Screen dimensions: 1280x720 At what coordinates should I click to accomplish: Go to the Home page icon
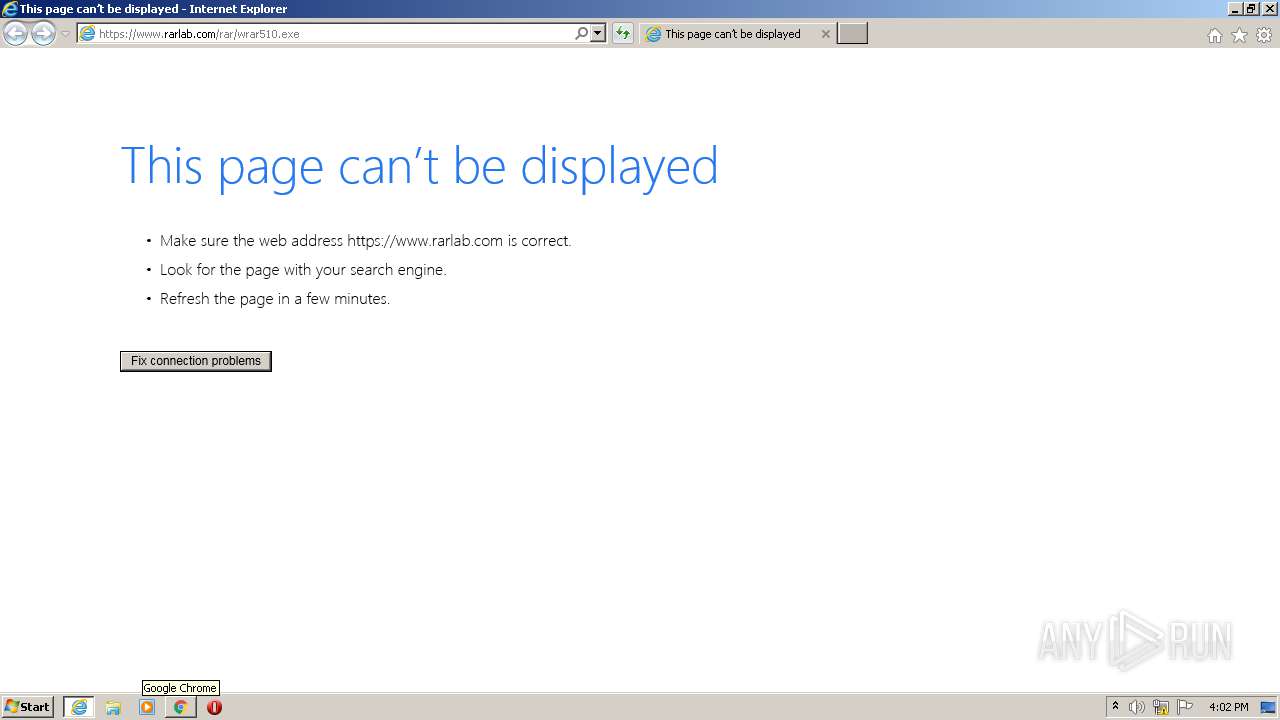click(x=1214, y=35)
